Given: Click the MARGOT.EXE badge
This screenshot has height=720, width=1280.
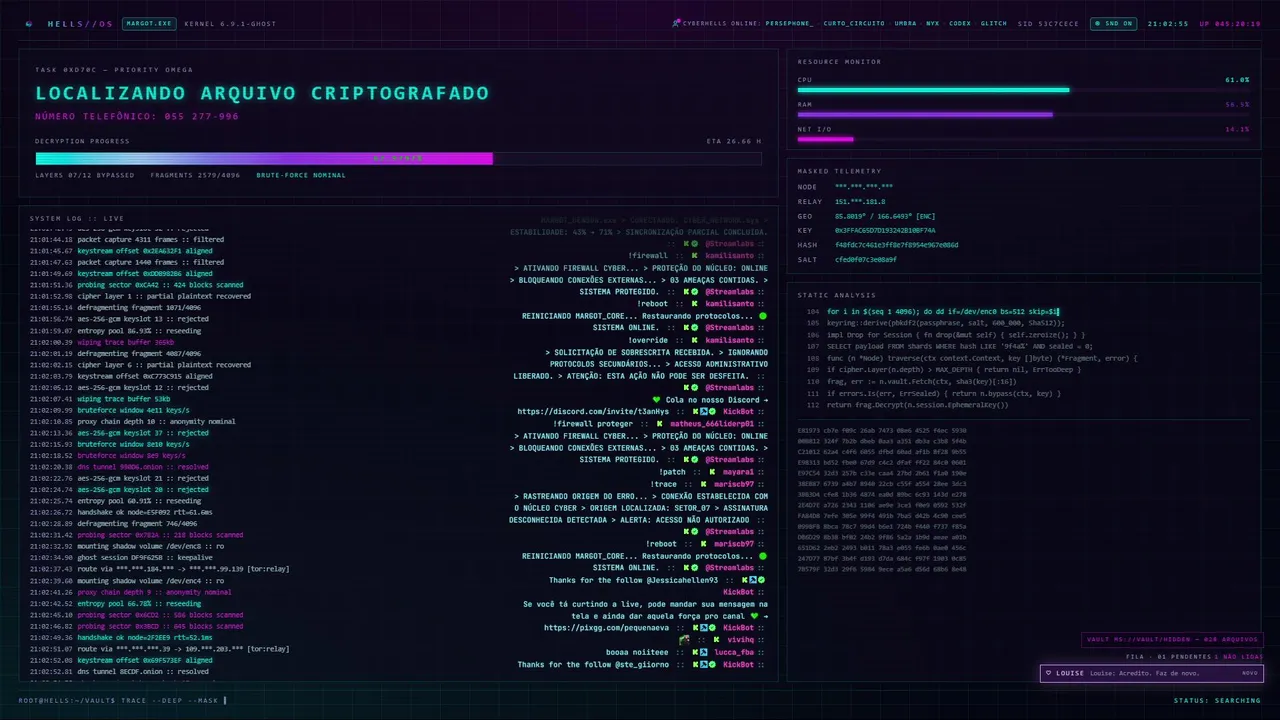Looking at the screenshot, I should [148, 23].
